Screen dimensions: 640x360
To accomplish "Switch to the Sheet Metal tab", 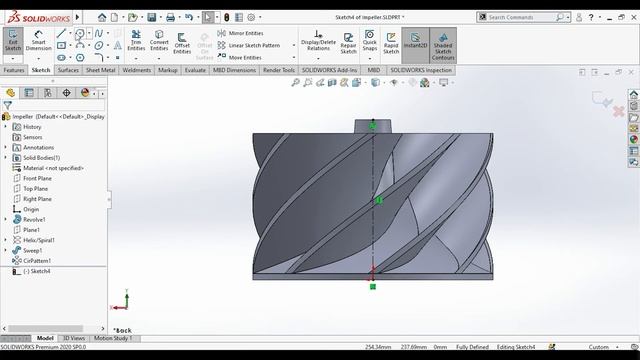I will [100, 70].
